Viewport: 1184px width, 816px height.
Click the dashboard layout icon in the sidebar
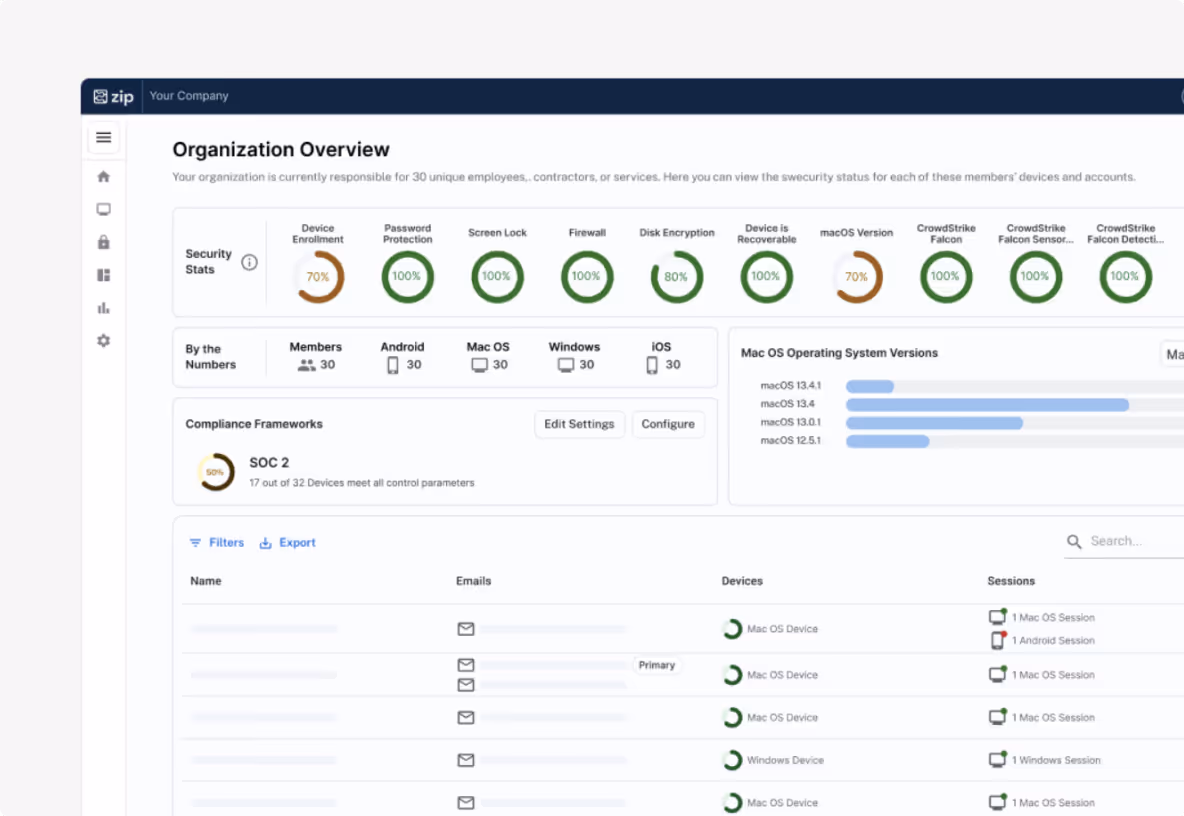tap(103, 275)
